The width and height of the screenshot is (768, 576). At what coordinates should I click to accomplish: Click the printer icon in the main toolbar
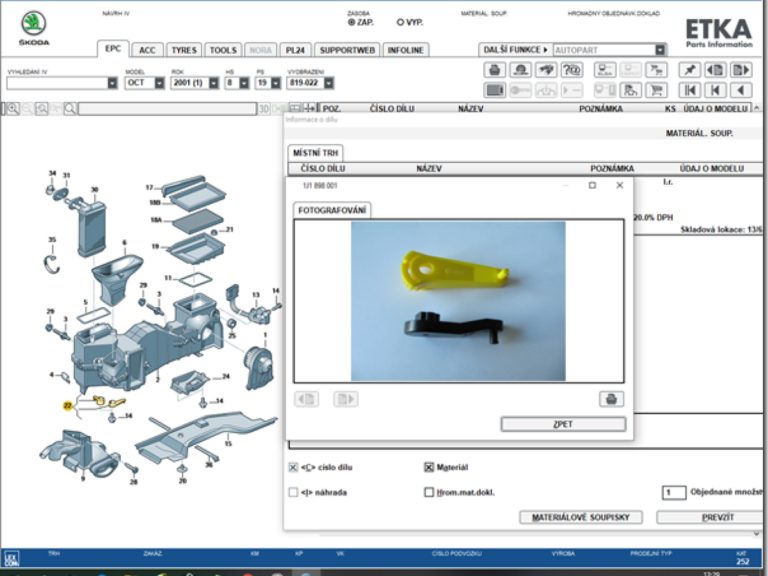(x=494, y=70)
